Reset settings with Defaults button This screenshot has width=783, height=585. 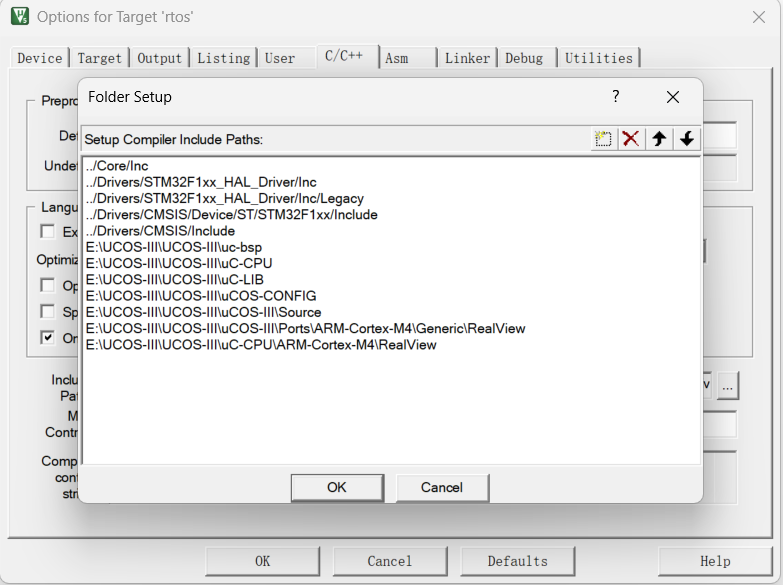click(517, 561)
